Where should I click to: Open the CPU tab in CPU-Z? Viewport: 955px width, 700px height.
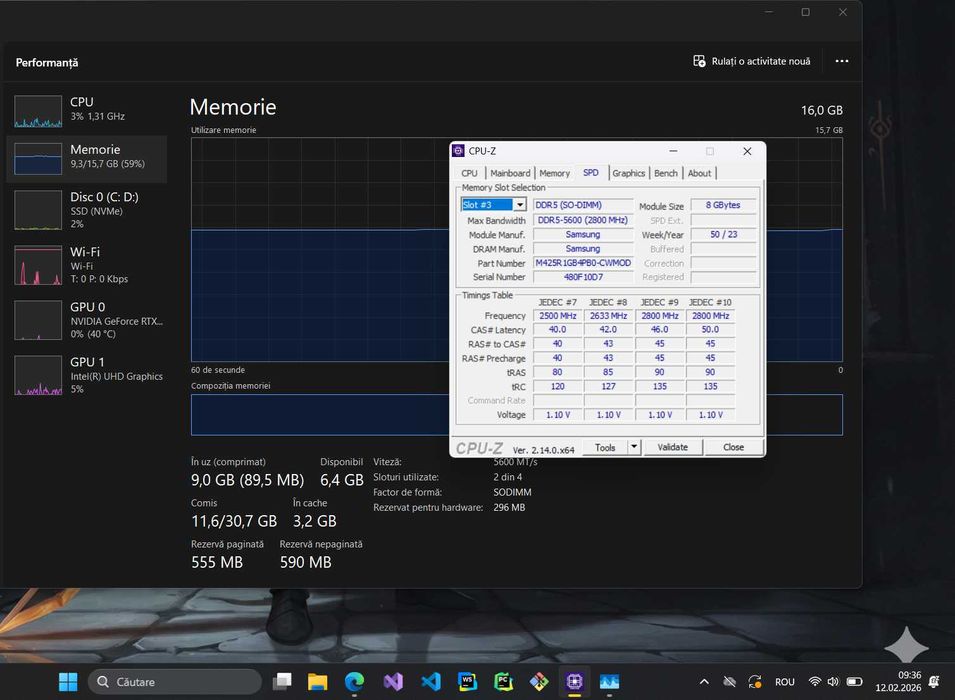(x=469, y=173)
